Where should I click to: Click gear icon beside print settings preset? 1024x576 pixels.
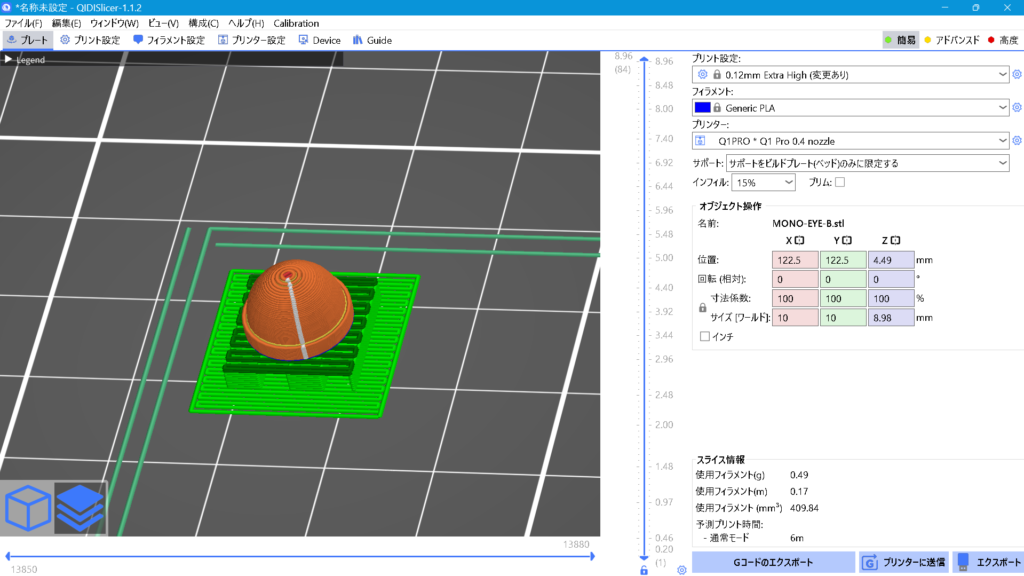tap(1017, 75)
